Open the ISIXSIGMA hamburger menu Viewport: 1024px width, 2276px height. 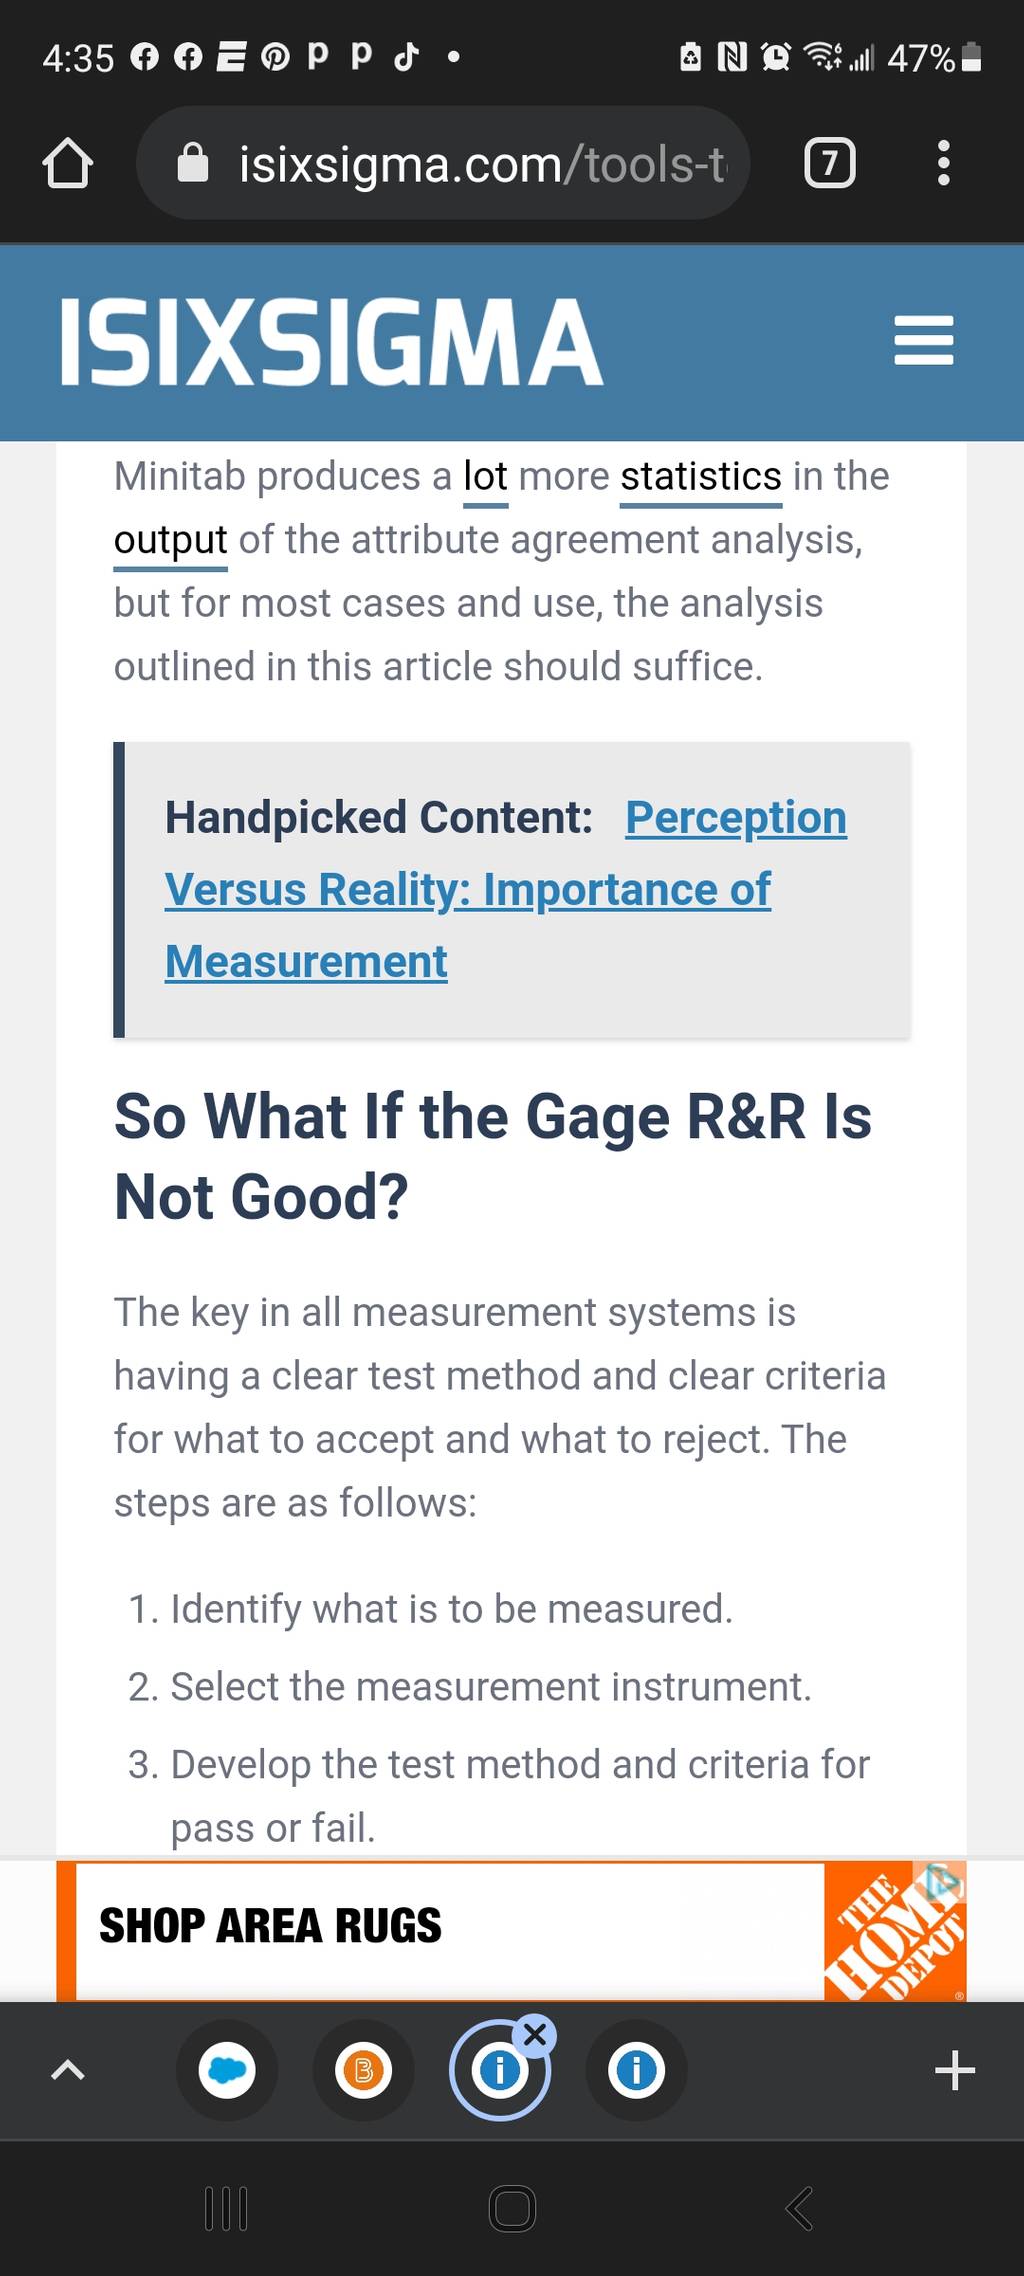[923, 341]
